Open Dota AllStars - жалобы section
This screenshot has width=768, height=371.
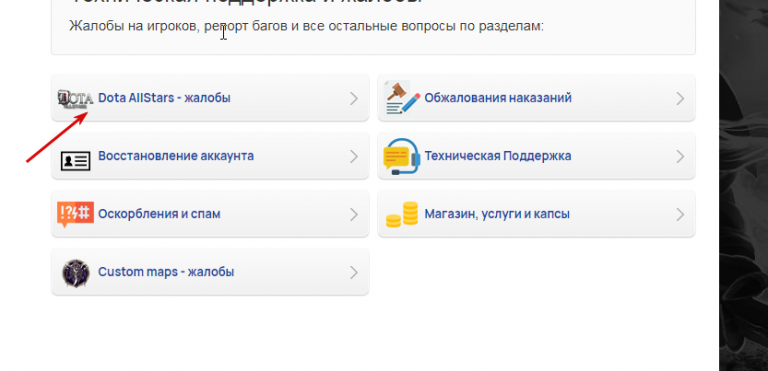[210, 98]
